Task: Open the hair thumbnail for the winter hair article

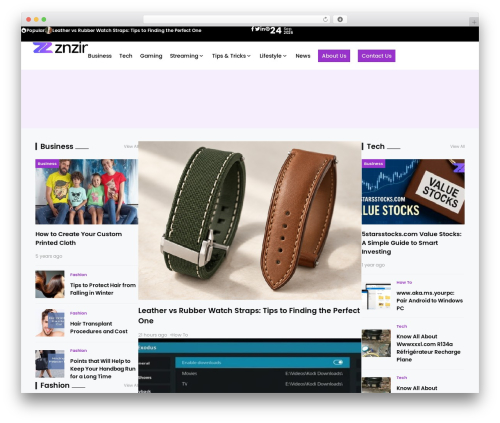Action: (50, 284)
